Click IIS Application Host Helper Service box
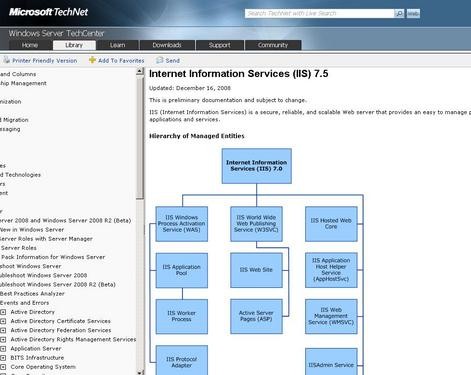 (331, 270)
